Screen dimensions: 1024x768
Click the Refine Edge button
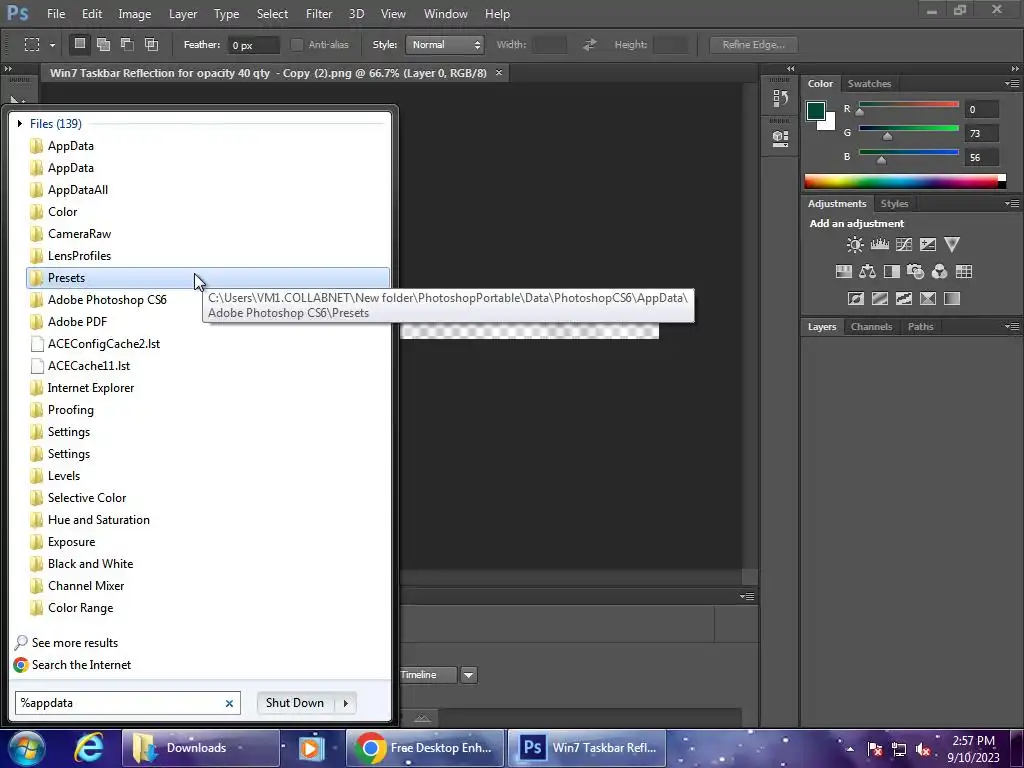click(754, 44)
